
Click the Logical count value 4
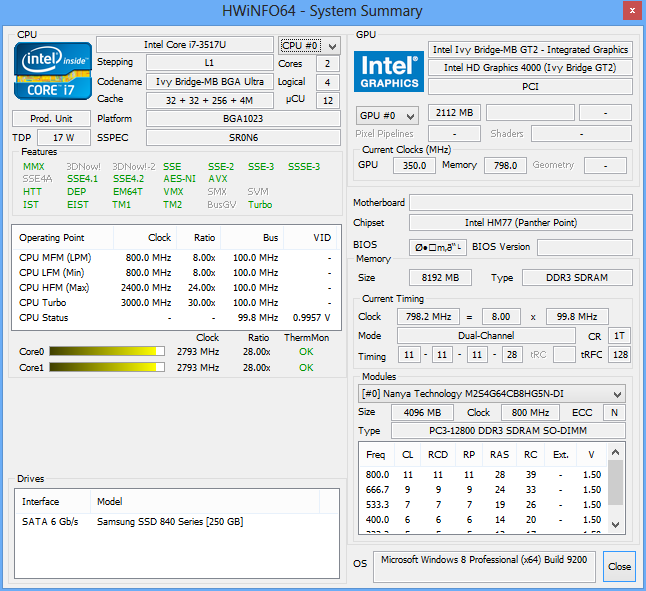(328, 82)
